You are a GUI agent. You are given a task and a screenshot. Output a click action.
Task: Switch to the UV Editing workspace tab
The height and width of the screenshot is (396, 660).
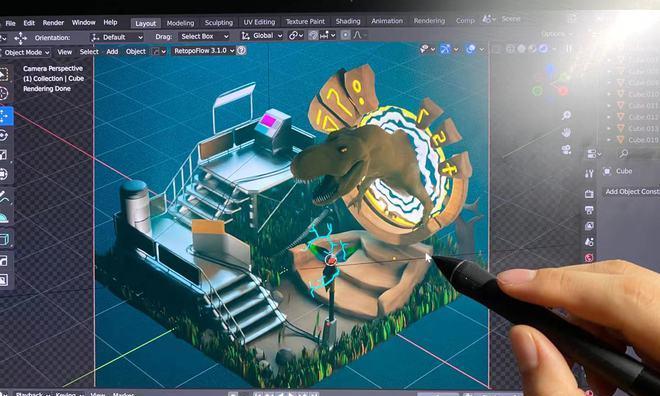[x=259, y=22]
